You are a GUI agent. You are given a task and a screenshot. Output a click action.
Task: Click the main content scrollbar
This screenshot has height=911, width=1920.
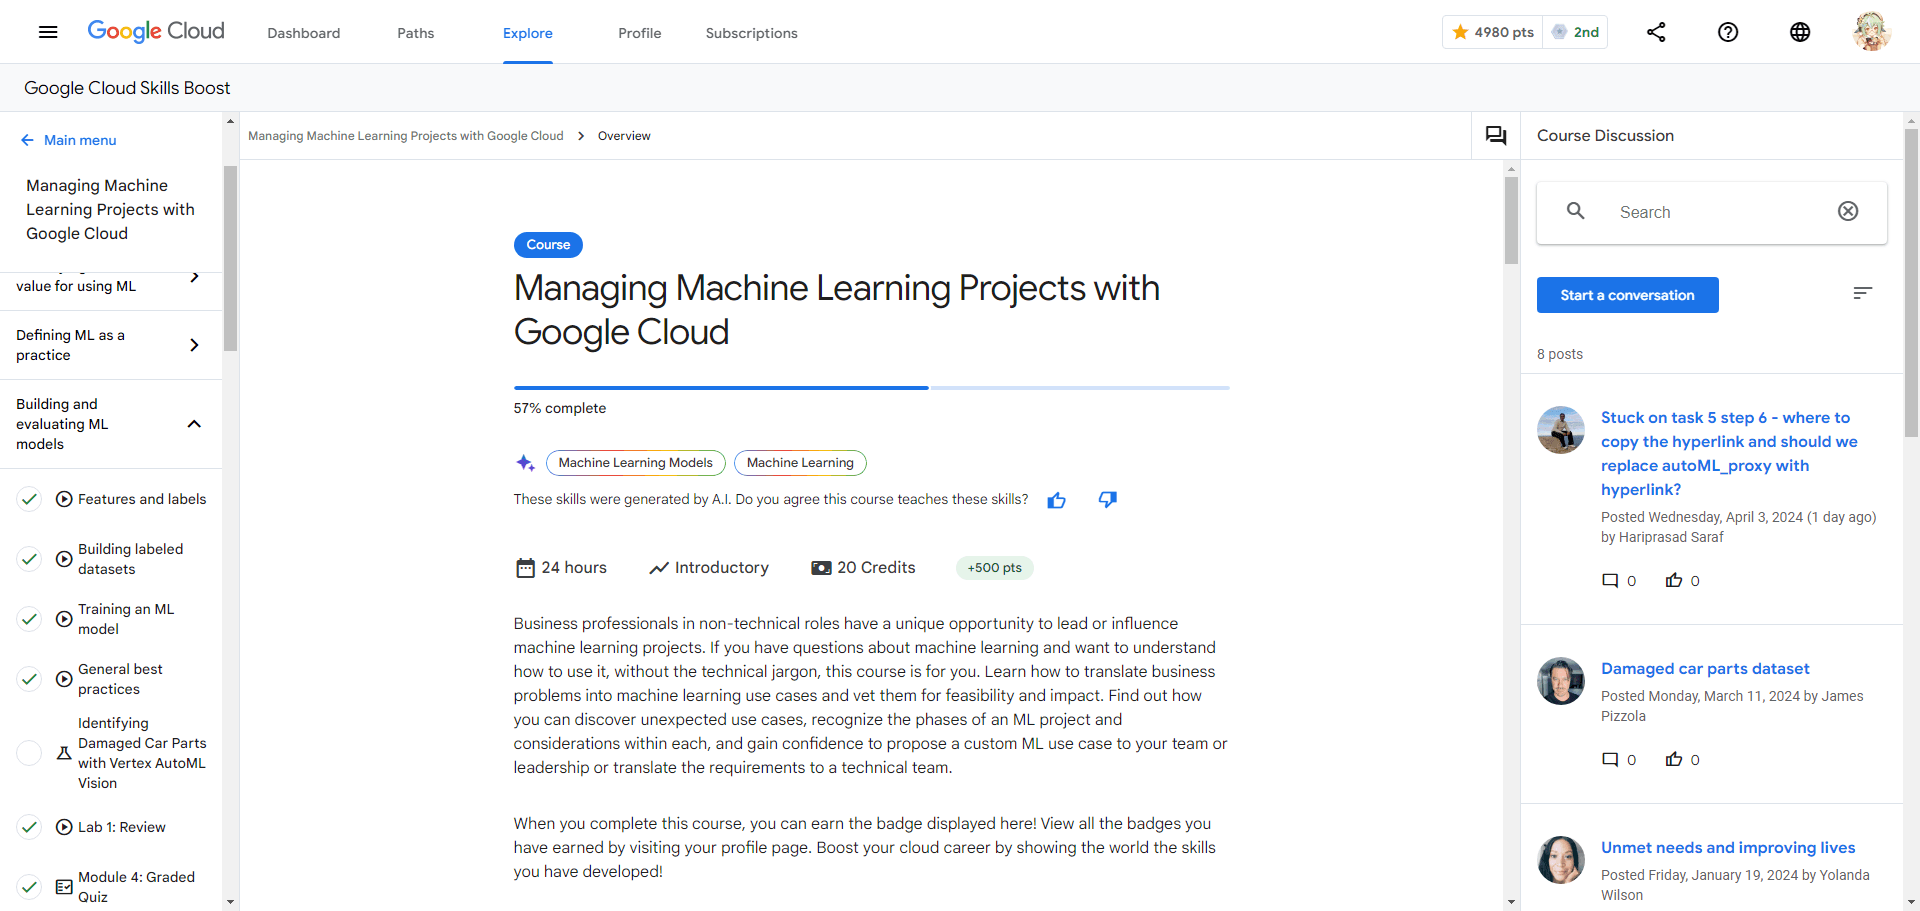click(1511, 220)
